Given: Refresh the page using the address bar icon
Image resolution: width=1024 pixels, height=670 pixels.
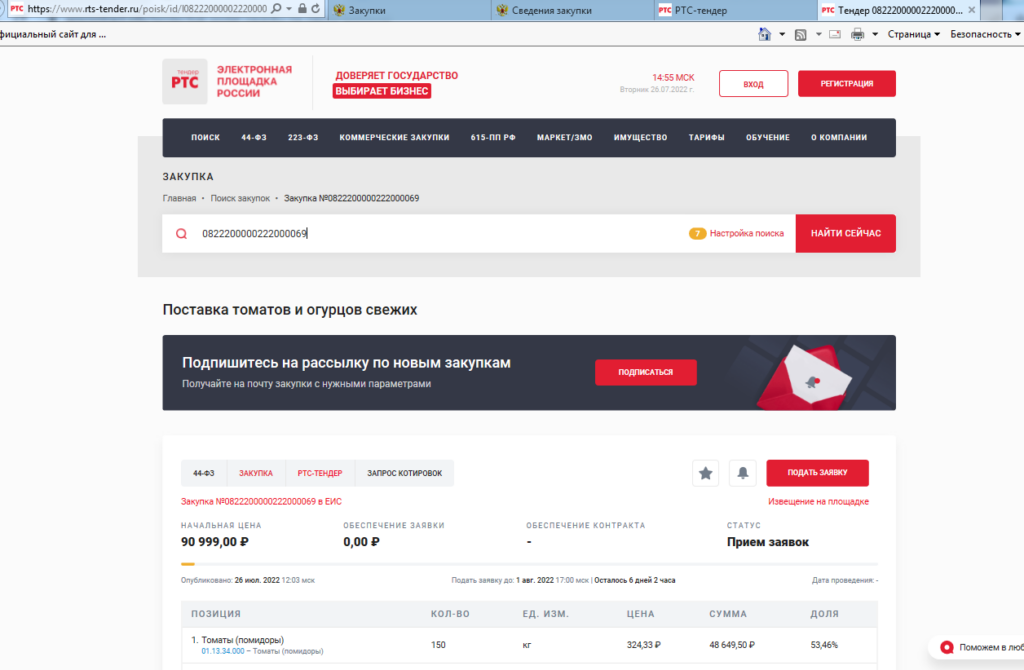Looking at the screenshot, I should coord(316,9).
